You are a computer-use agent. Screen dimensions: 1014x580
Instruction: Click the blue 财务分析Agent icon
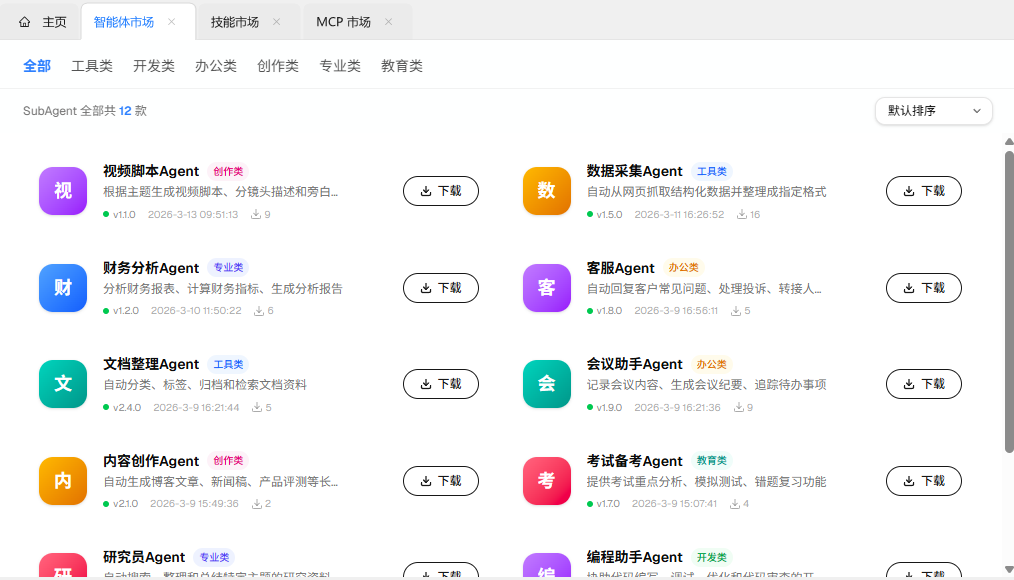pos(63,288)
